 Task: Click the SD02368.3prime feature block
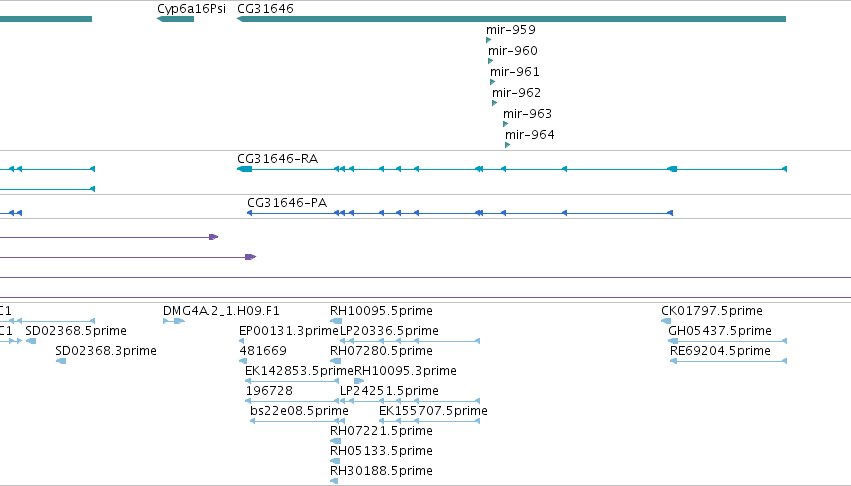coord(61,361)
